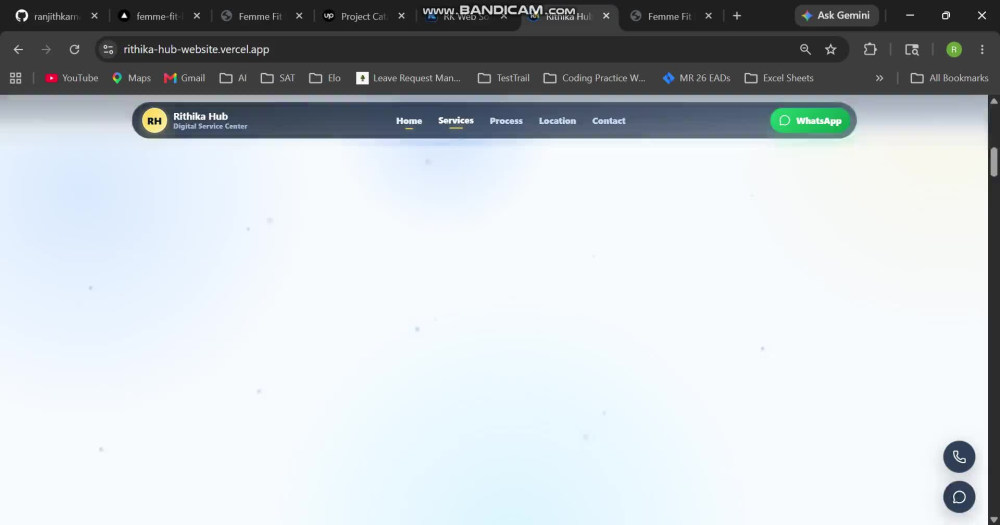The height and width of the screenshot is (525, 1000).
Task: Open the Apps grid in bookmarks bar
Action: [x=15, y=78]
